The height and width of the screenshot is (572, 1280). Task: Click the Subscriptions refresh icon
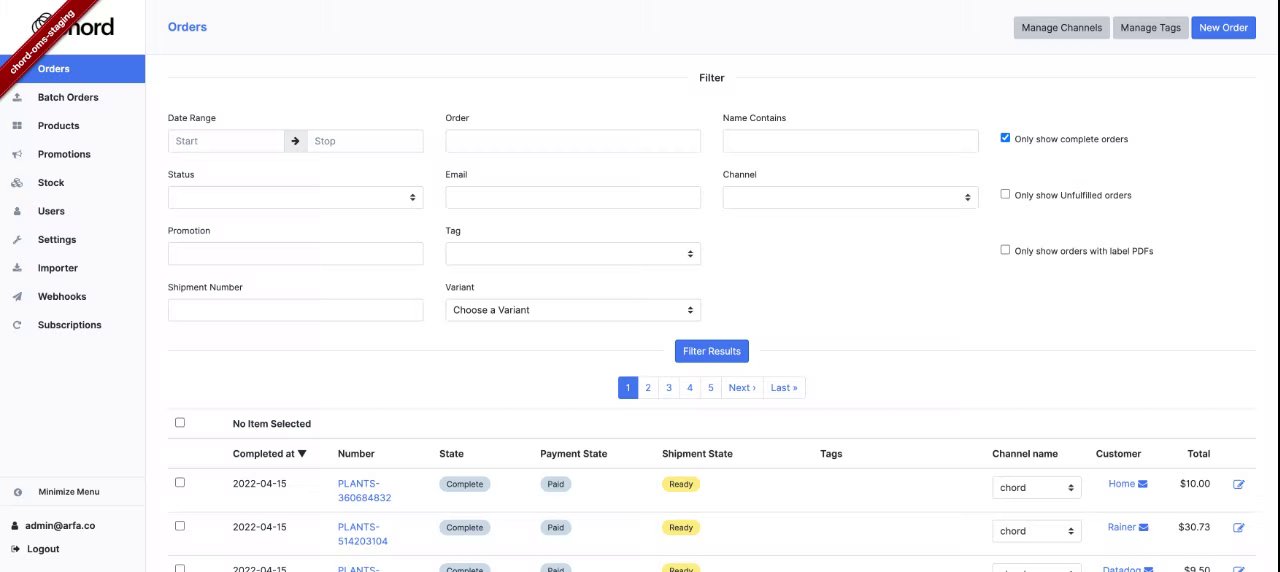pos(17,325)
